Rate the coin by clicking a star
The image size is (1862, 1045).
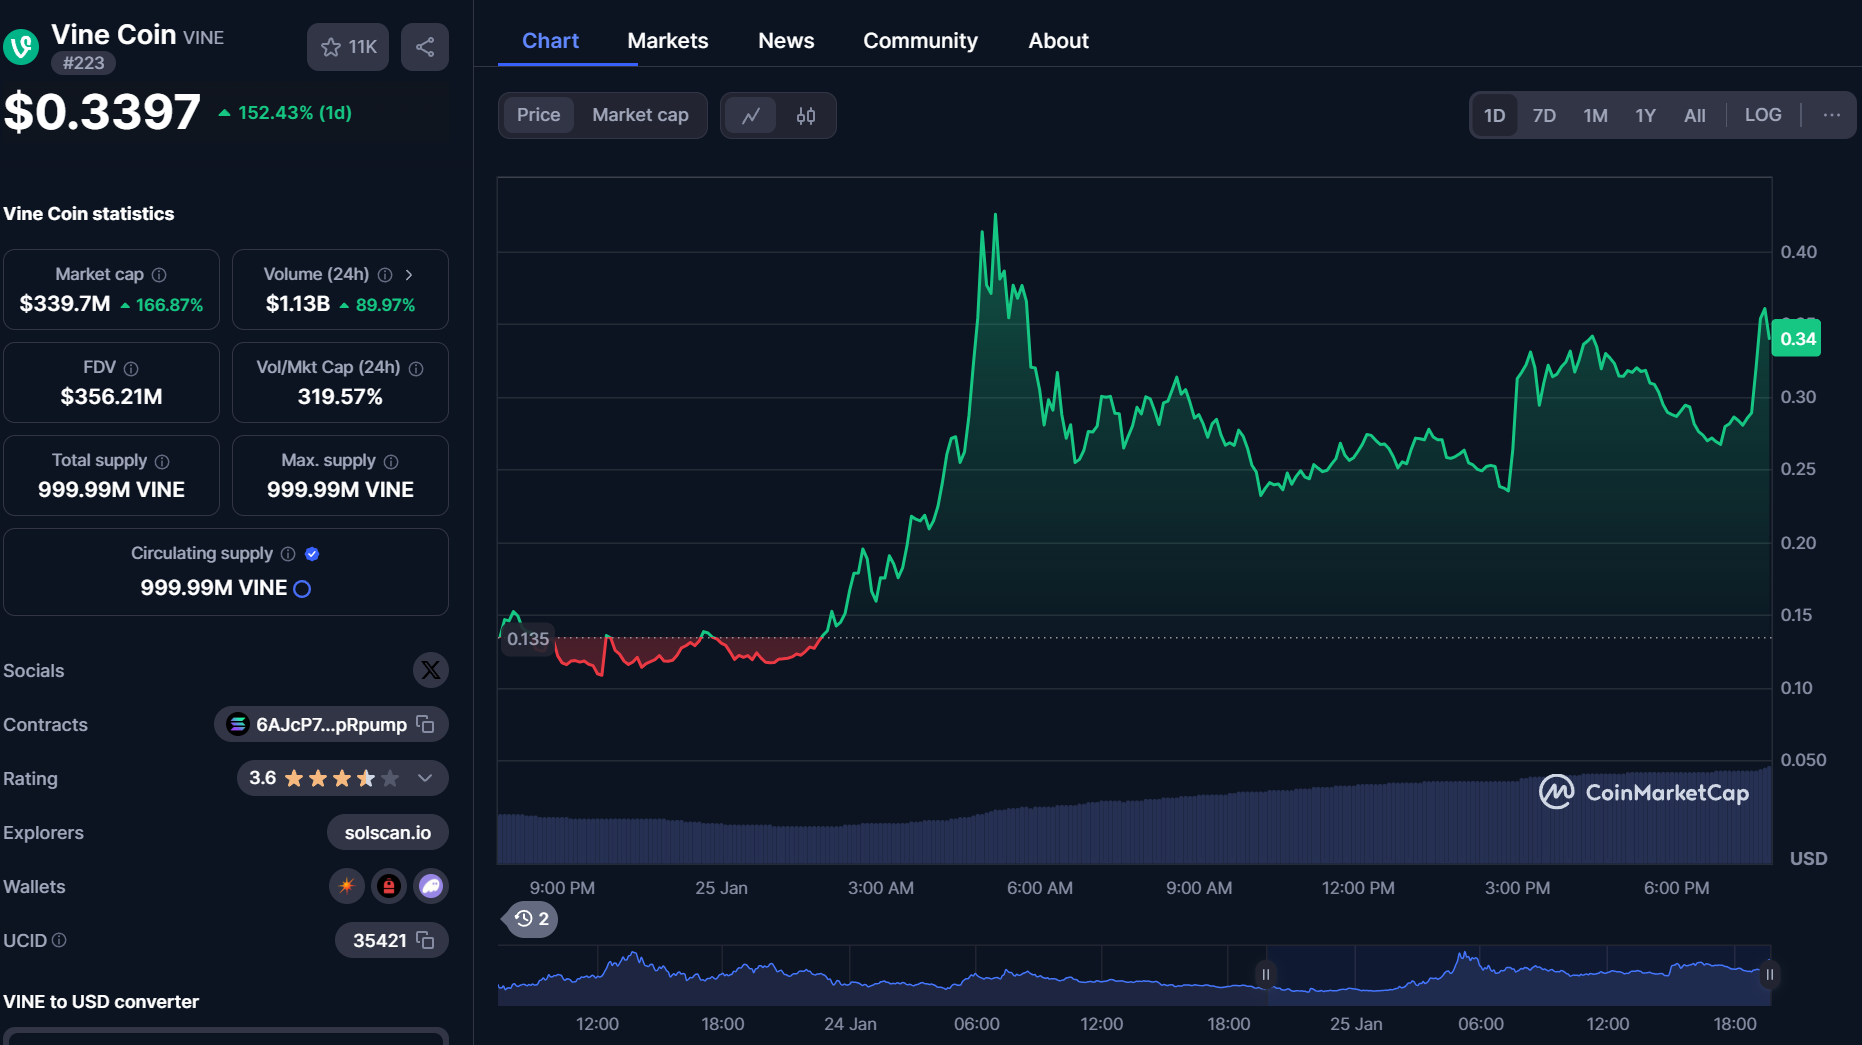point(340,778)
